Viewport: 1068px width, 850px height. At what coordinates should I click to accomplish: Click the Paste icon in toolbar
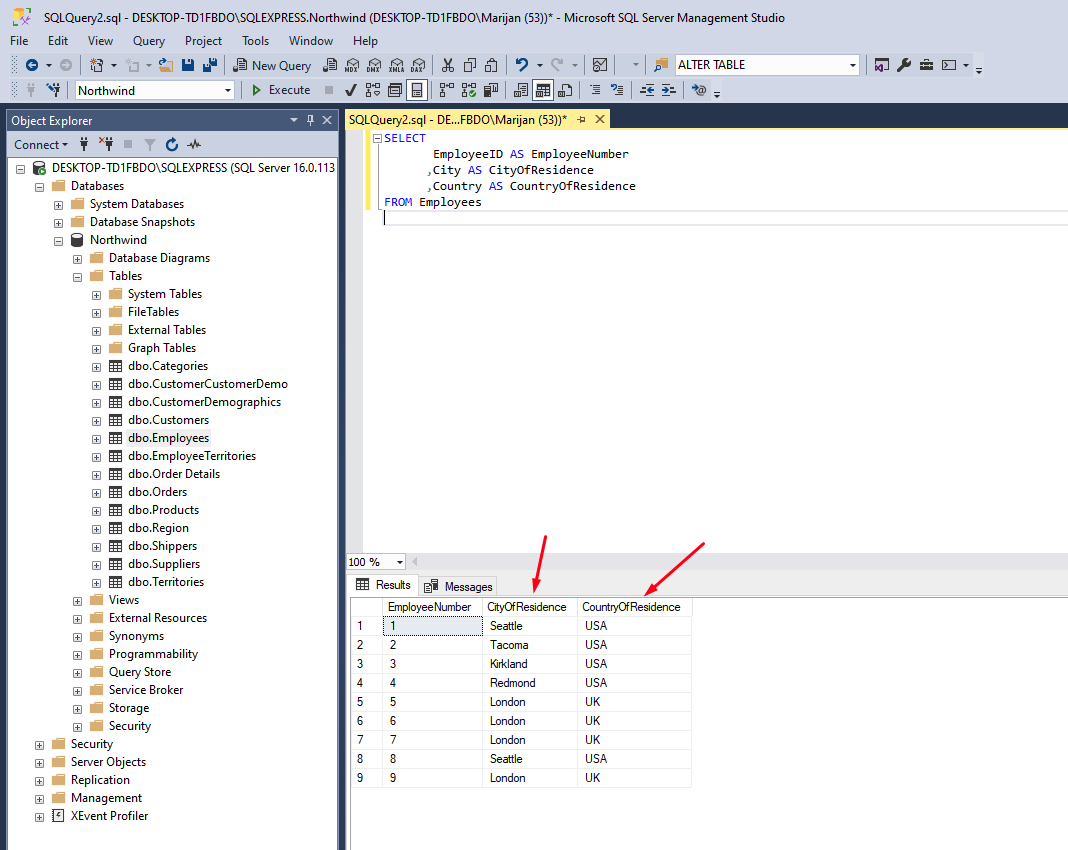pyautogui.click(x=491, y=65)
